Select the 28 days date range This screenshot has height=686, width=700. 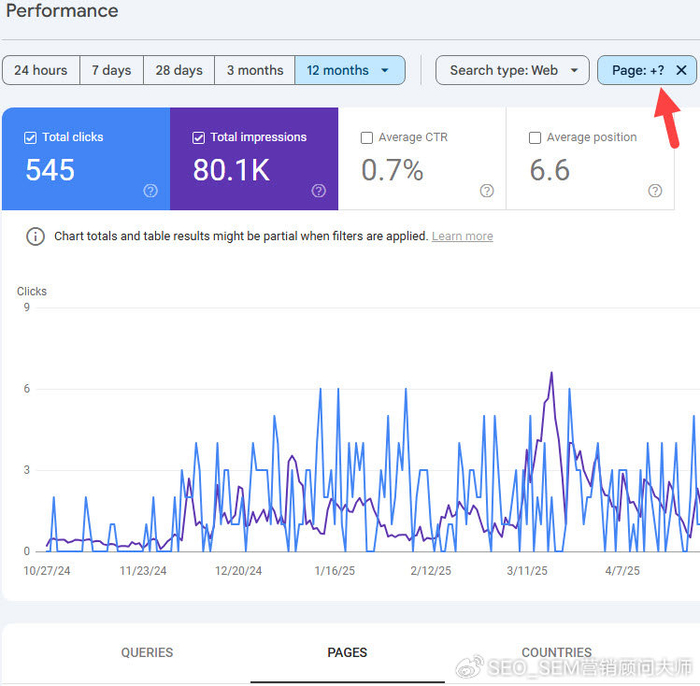[x=179, y=70]
